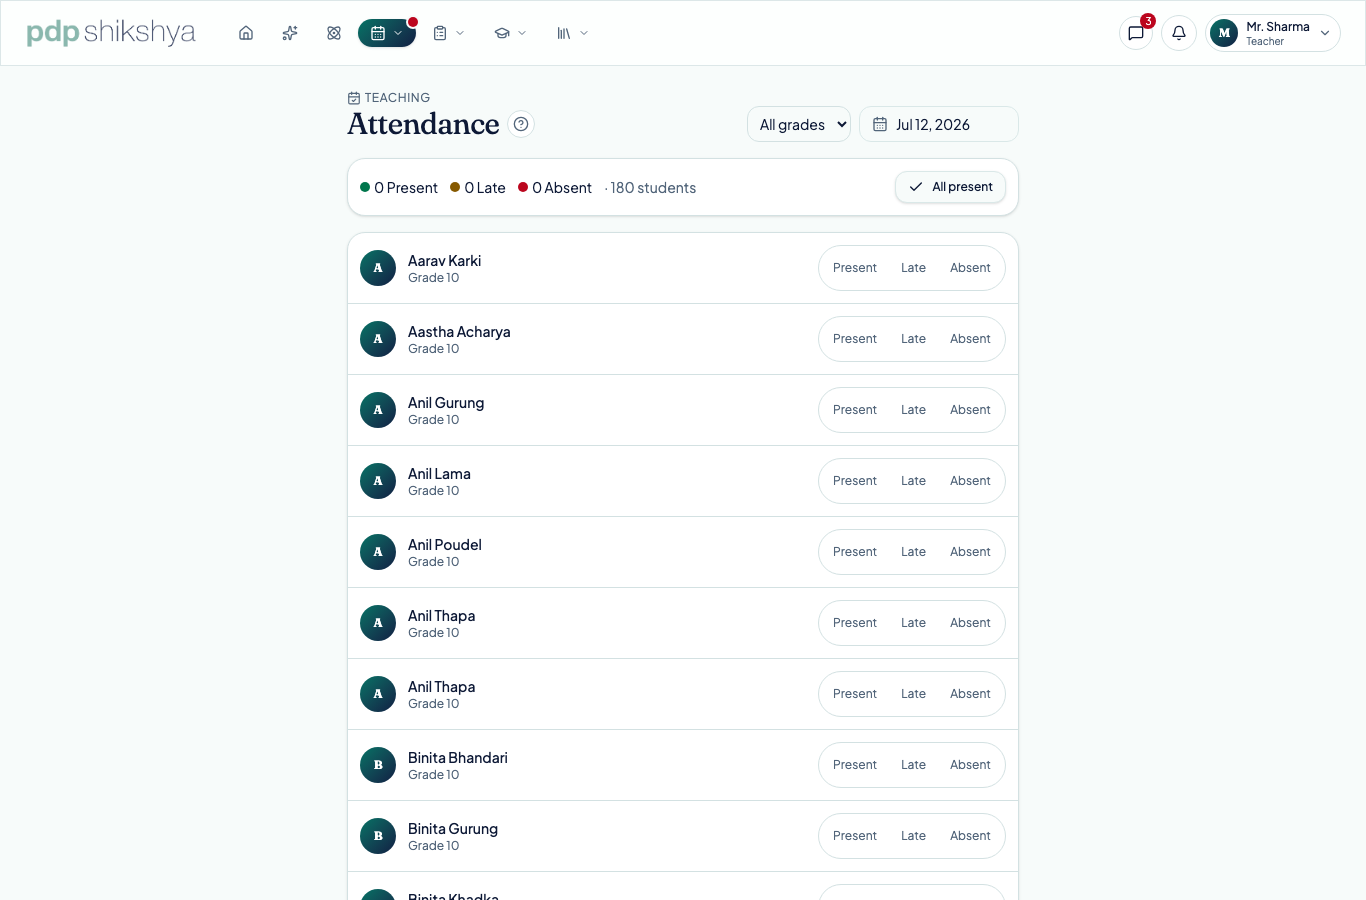Open the All grades dropdown
This screenshot has height=900, width=1366.
click(799, 125)
